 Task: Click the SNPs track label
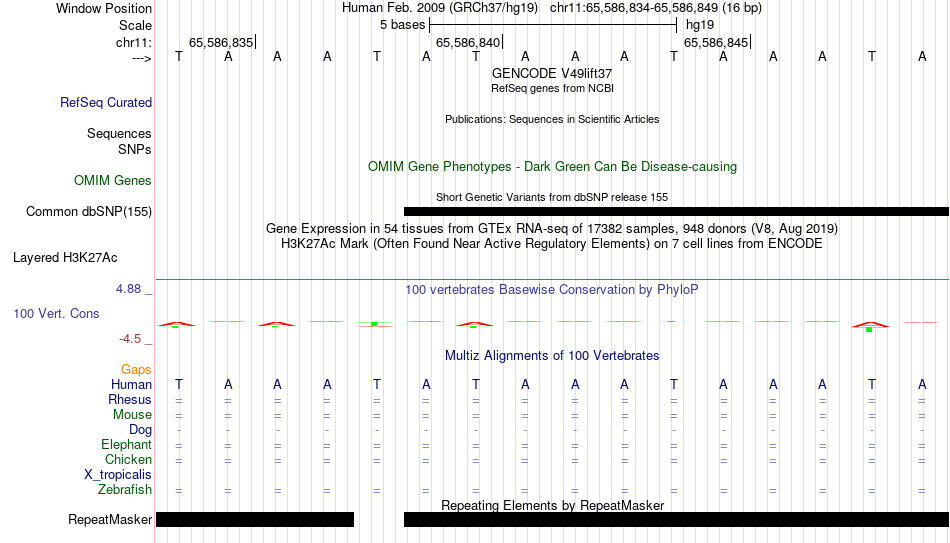[x=135, y=149]
